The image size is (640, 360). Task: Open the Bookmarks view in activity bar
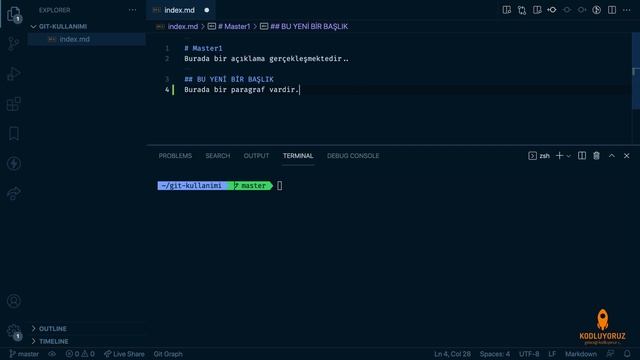point(14,133)
